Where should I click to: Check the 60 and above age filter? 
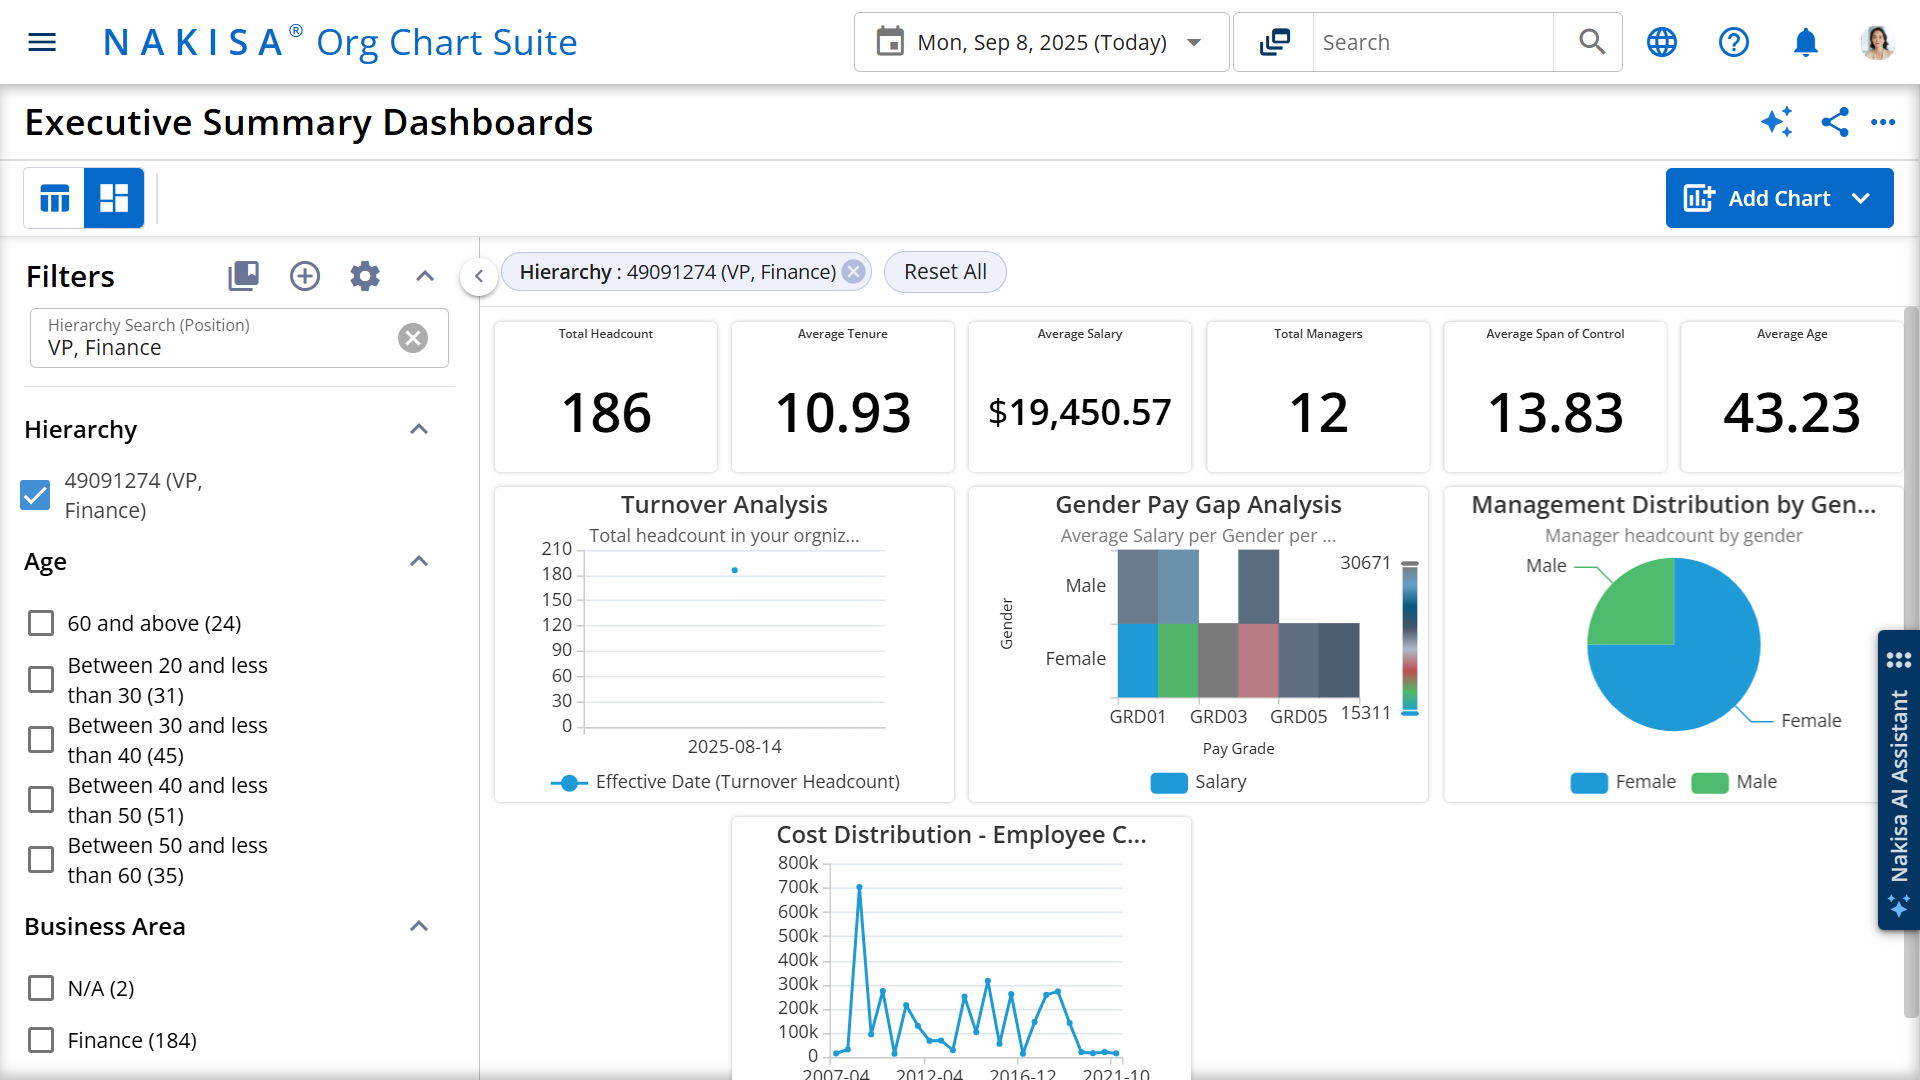tap(41, 623)
